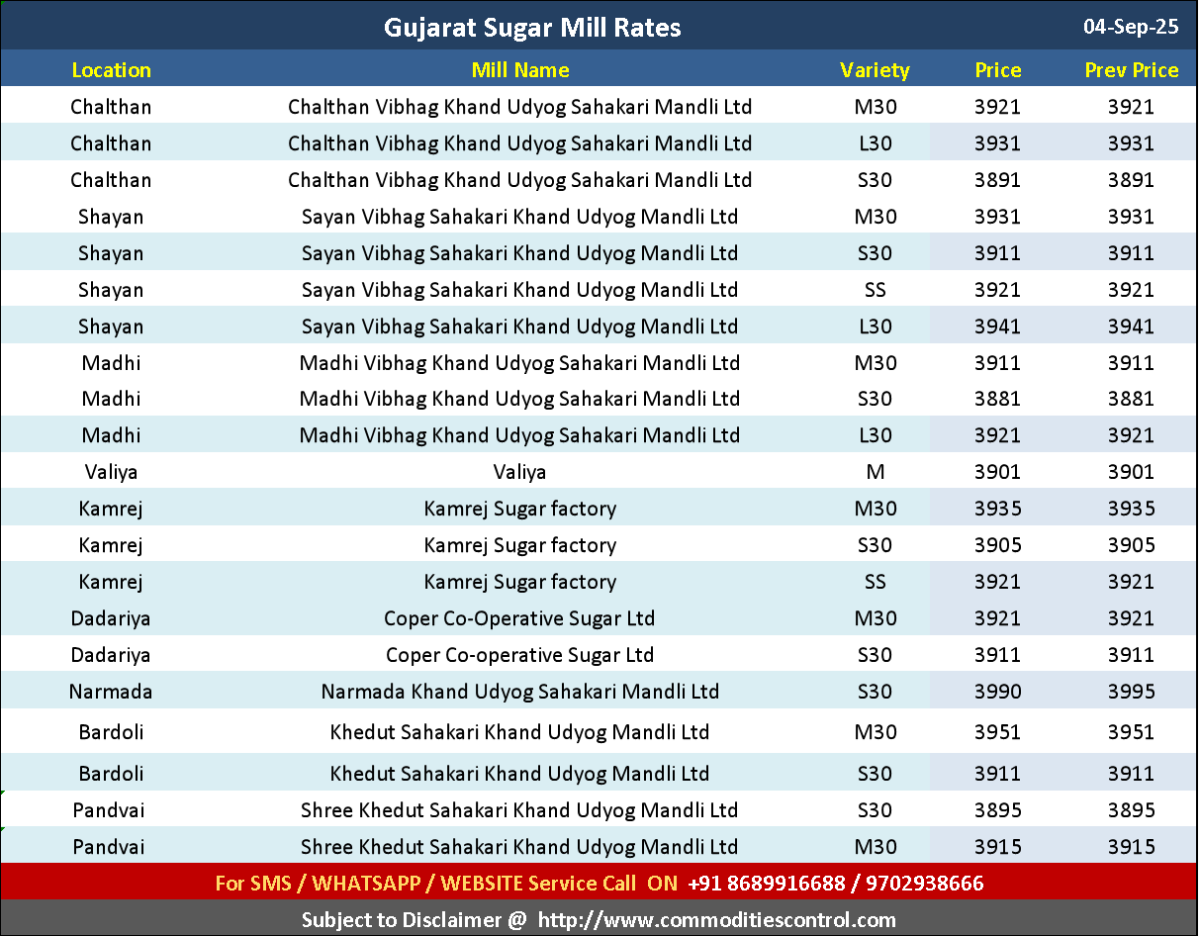Click the Subject to Disclaimer text
Viewport: 1200px width, 936px height.
tap(413, 920)
